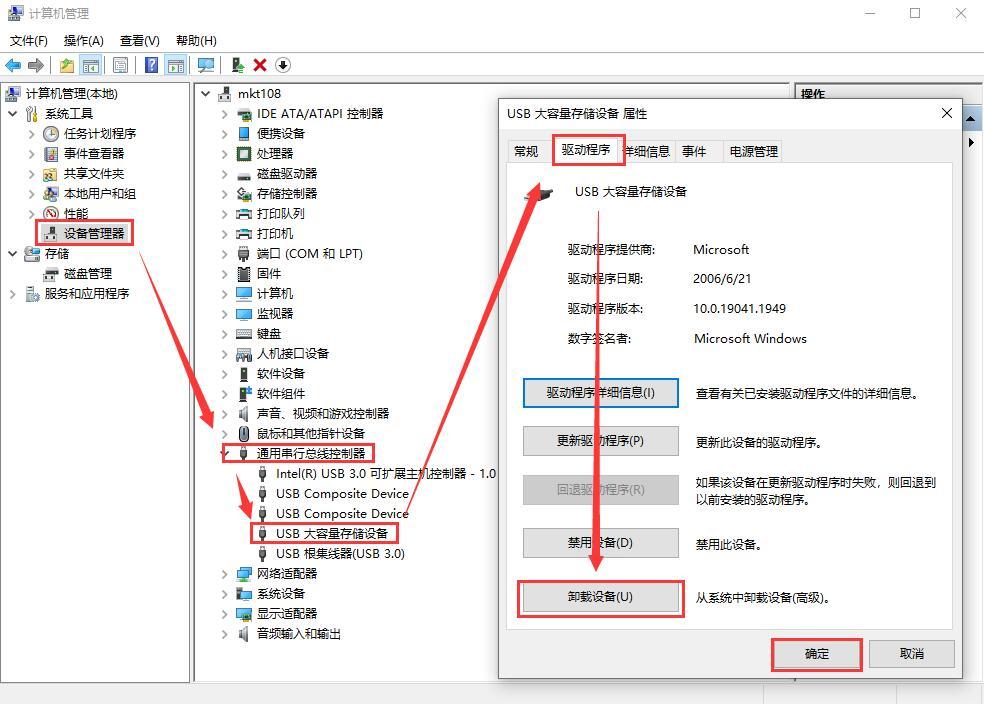Open the 操作(A) menu

pyautogui.click(x=83, y=40)
